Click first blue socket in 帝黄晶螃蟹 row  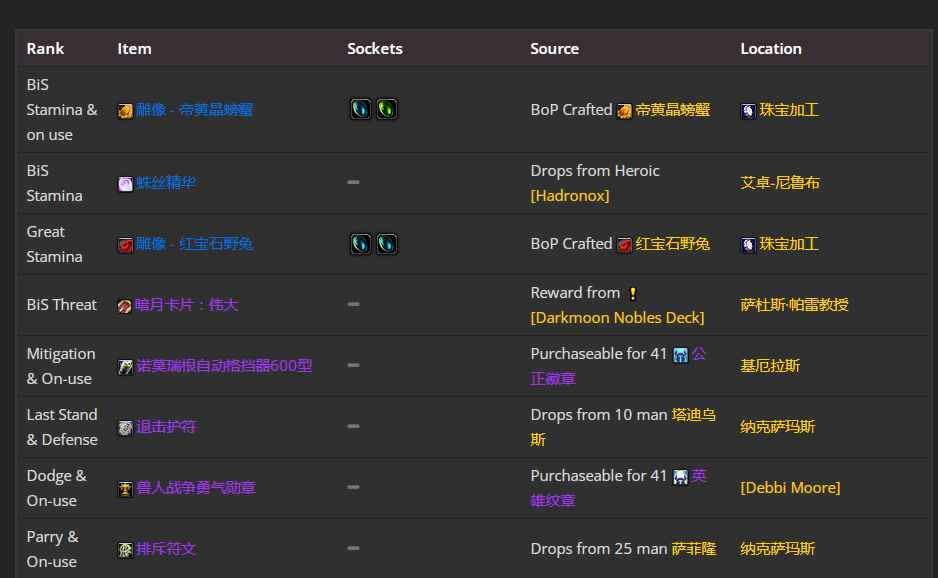coord(361,109)
